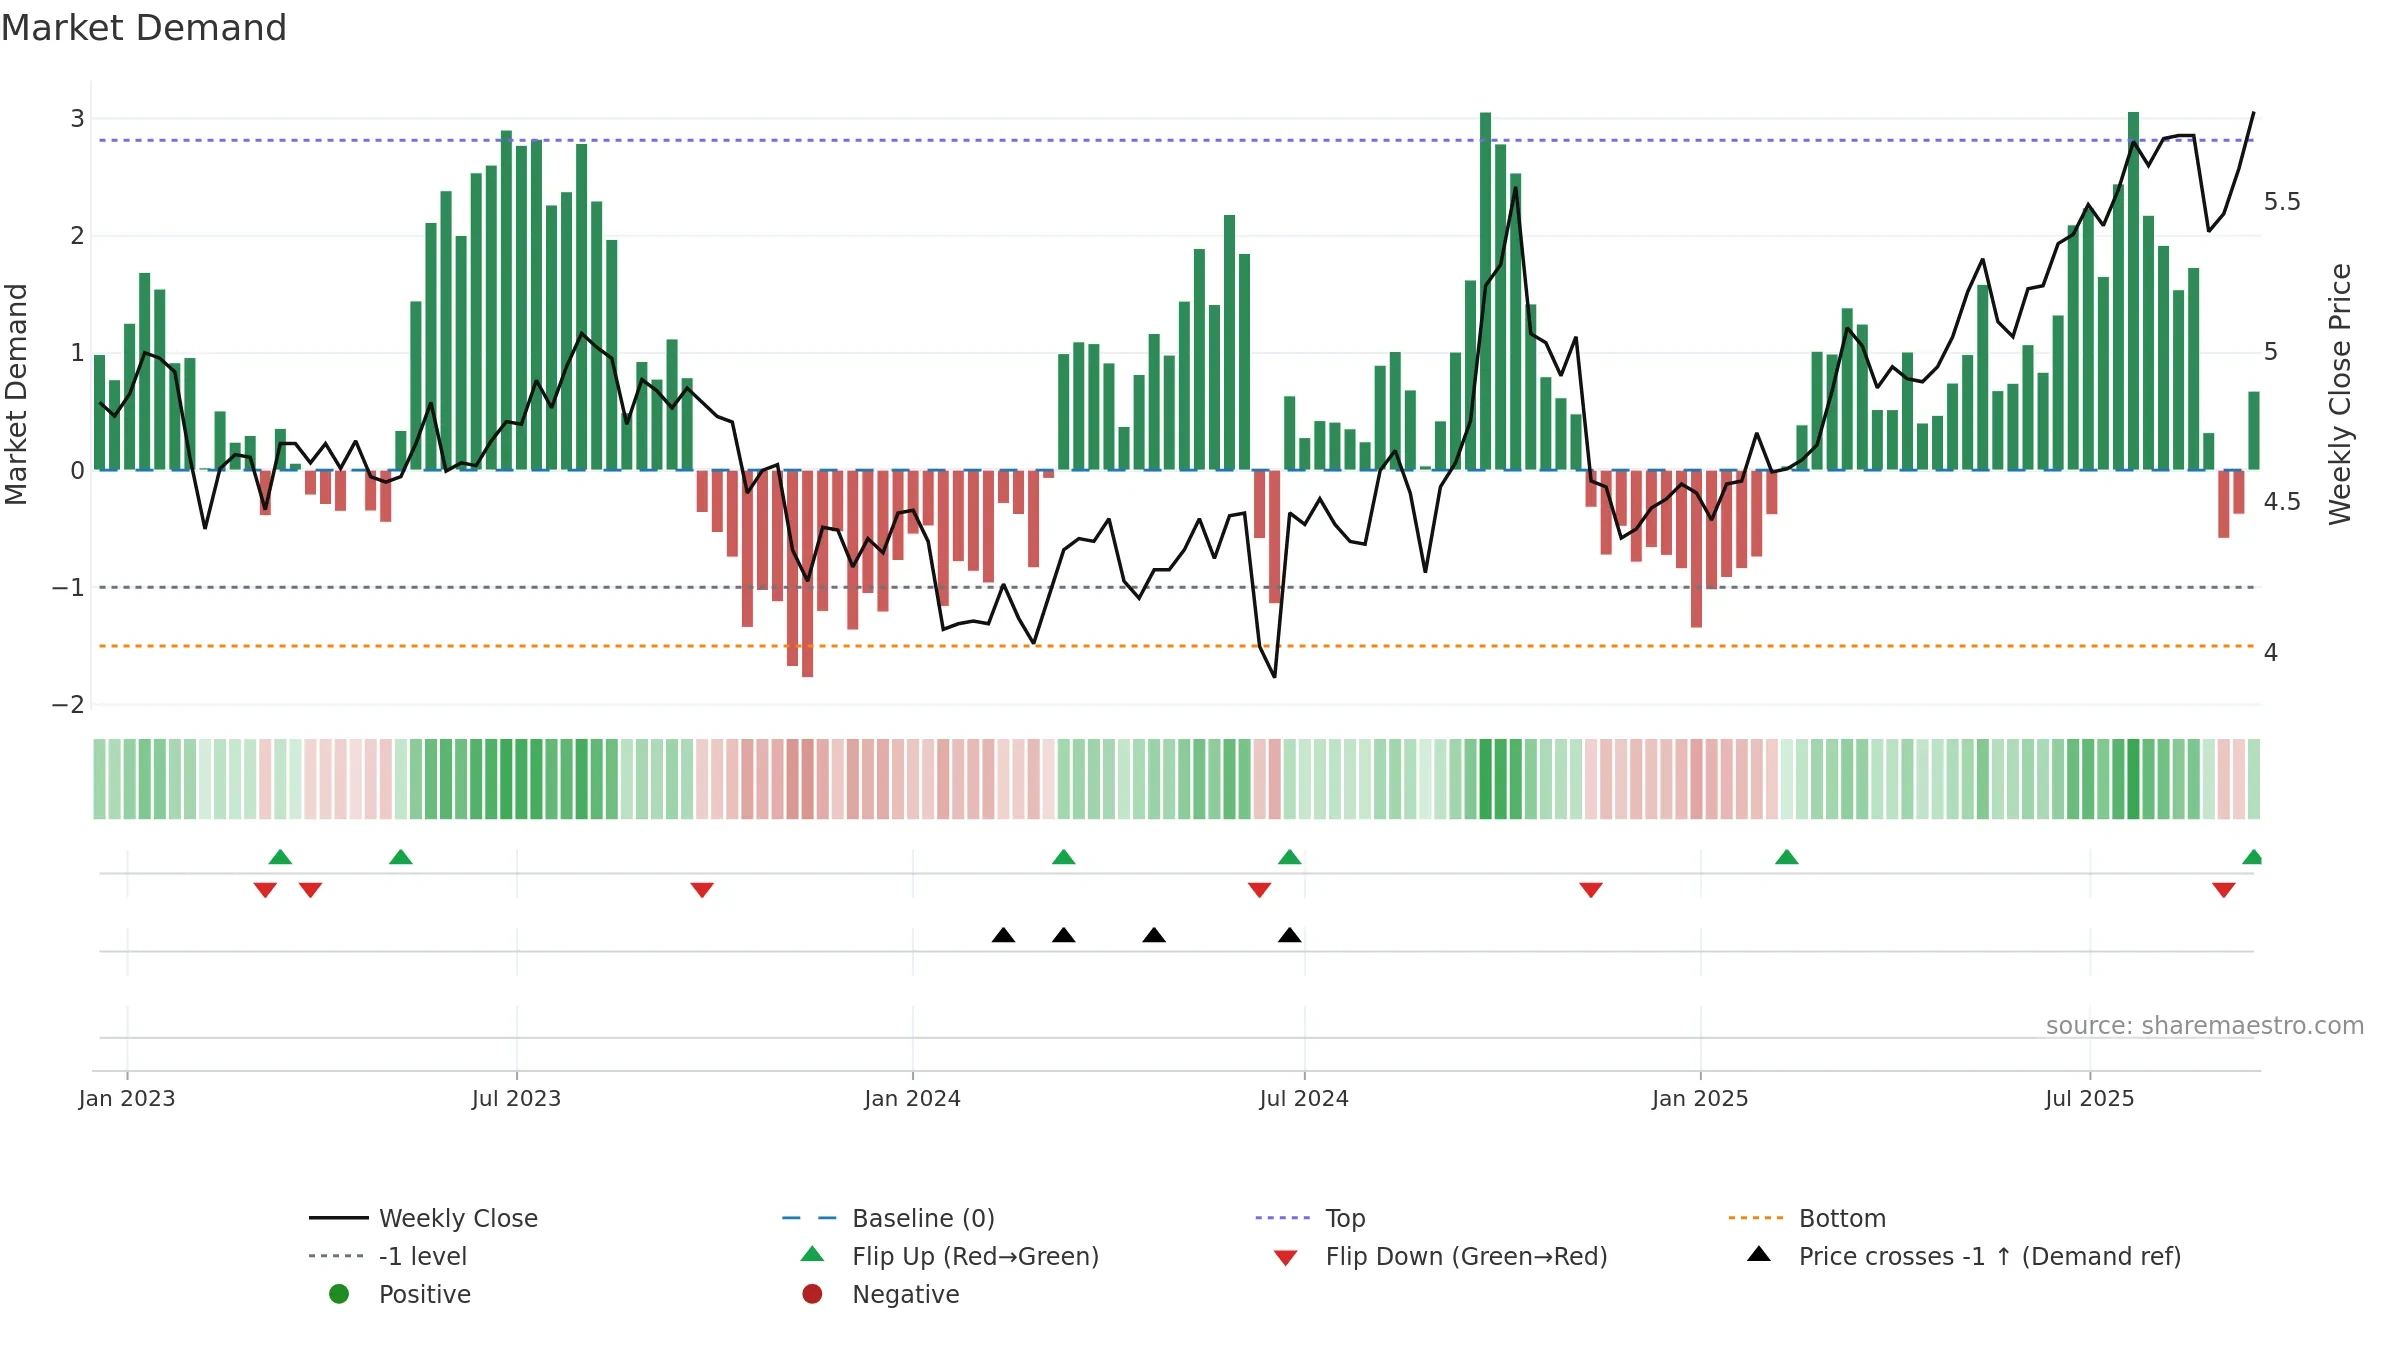
Task: Click the Jul 2024 x-axis label
Action: click(1304, 1098)
